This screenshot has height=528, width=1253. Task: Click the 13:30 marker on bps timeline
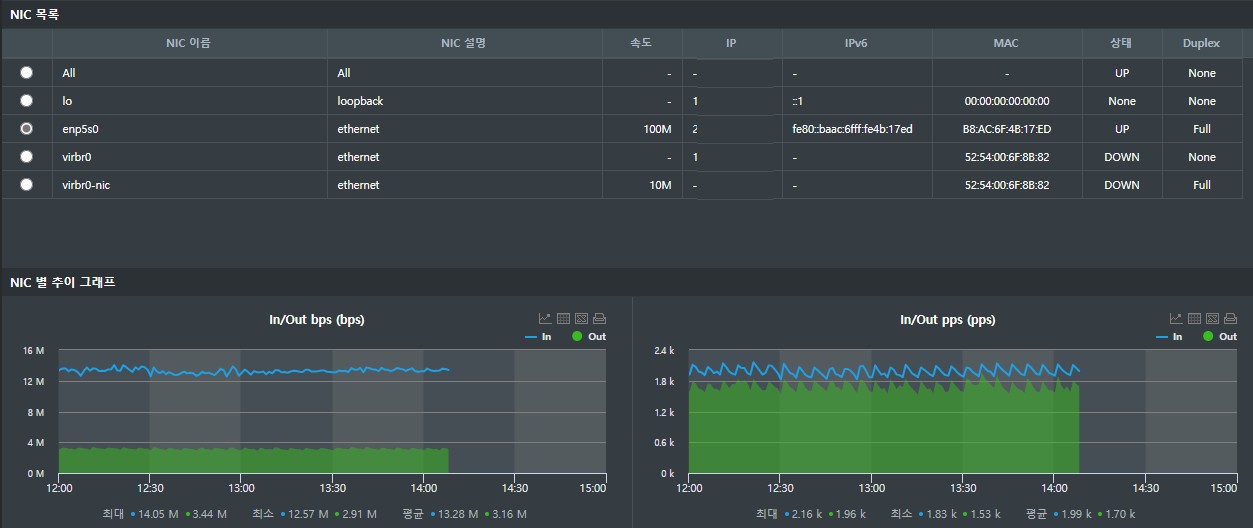(332, 488)
